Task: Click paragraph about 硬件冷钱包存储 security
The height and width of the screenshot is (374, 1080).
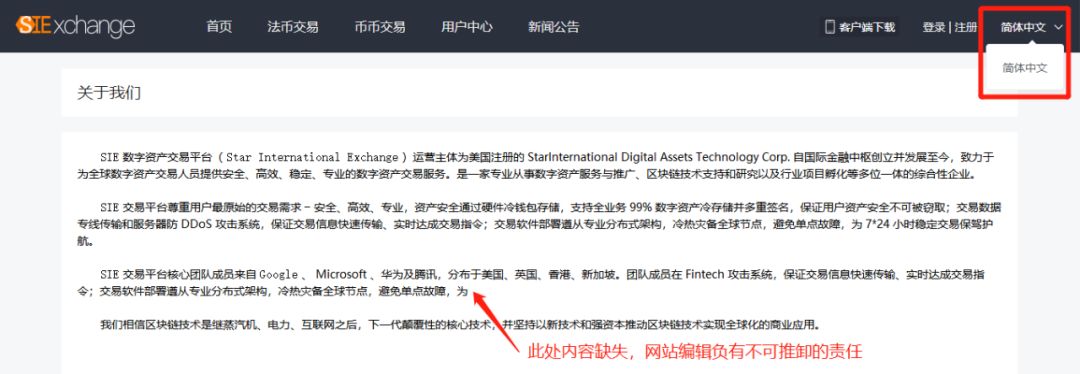Action: coord(539,224)
